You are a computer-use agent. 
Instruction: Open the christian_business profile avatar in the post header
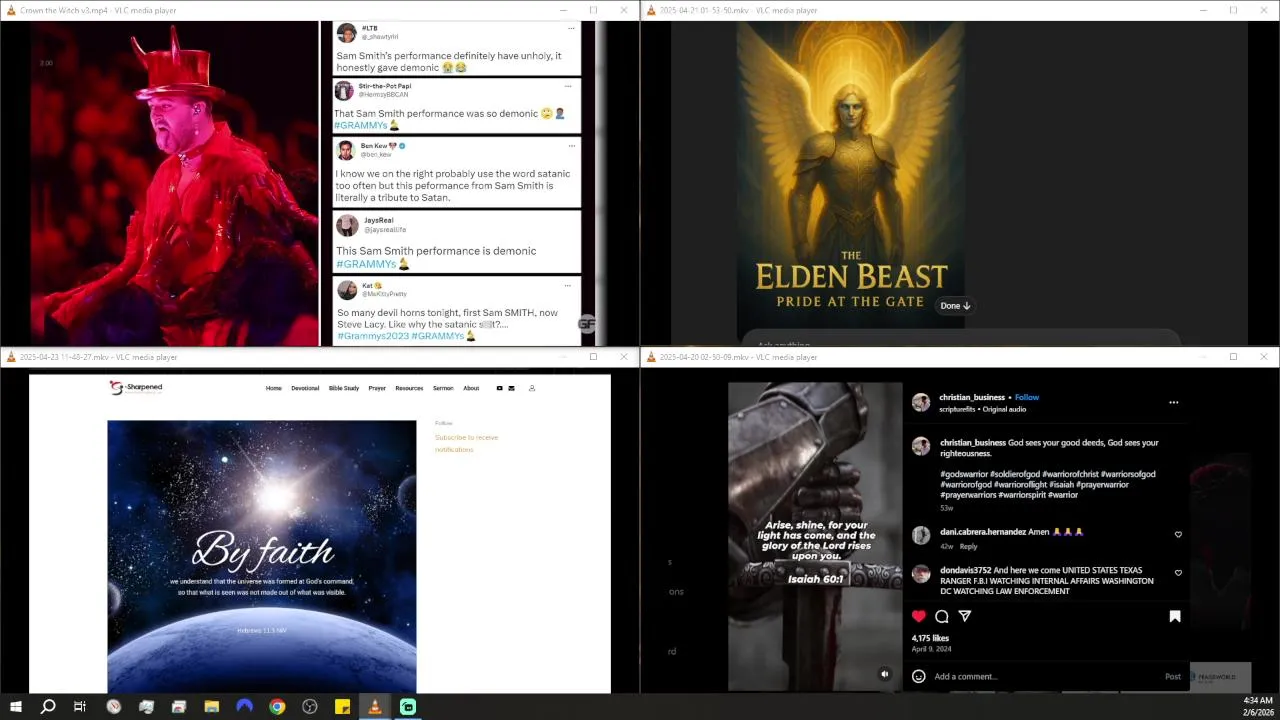pos(920,402)
